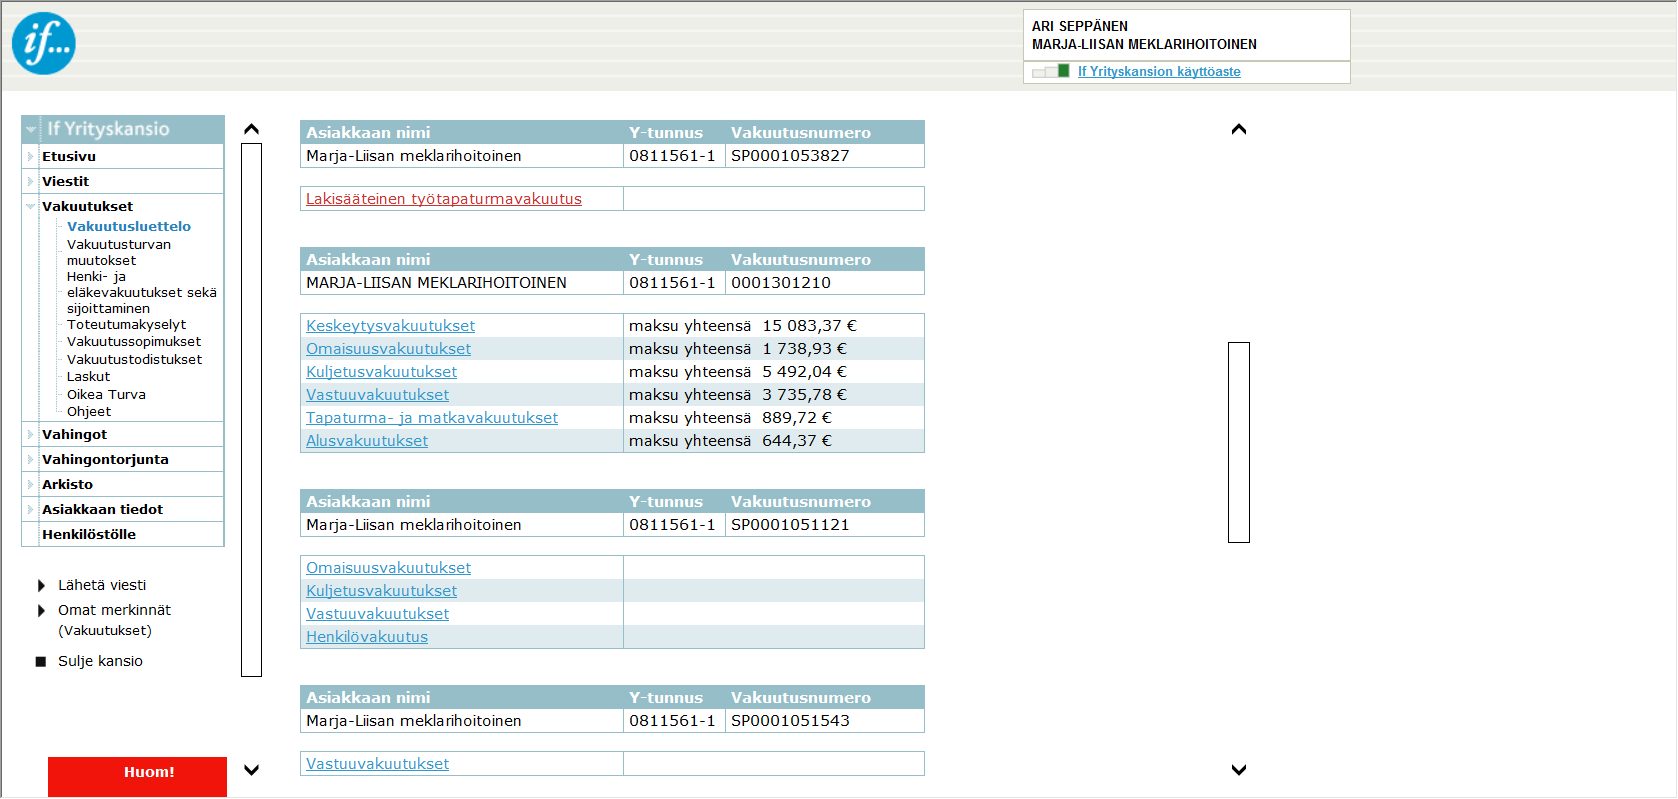Open Vastuuvakuutukset link with 3 735,78 €
Screen dimensions: 1678x799
377,395
